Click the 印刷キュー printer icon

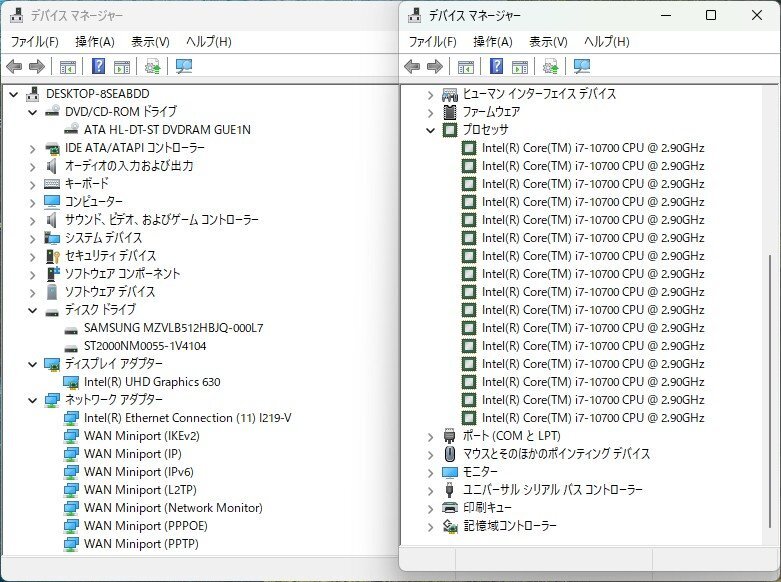coord(450,508)
